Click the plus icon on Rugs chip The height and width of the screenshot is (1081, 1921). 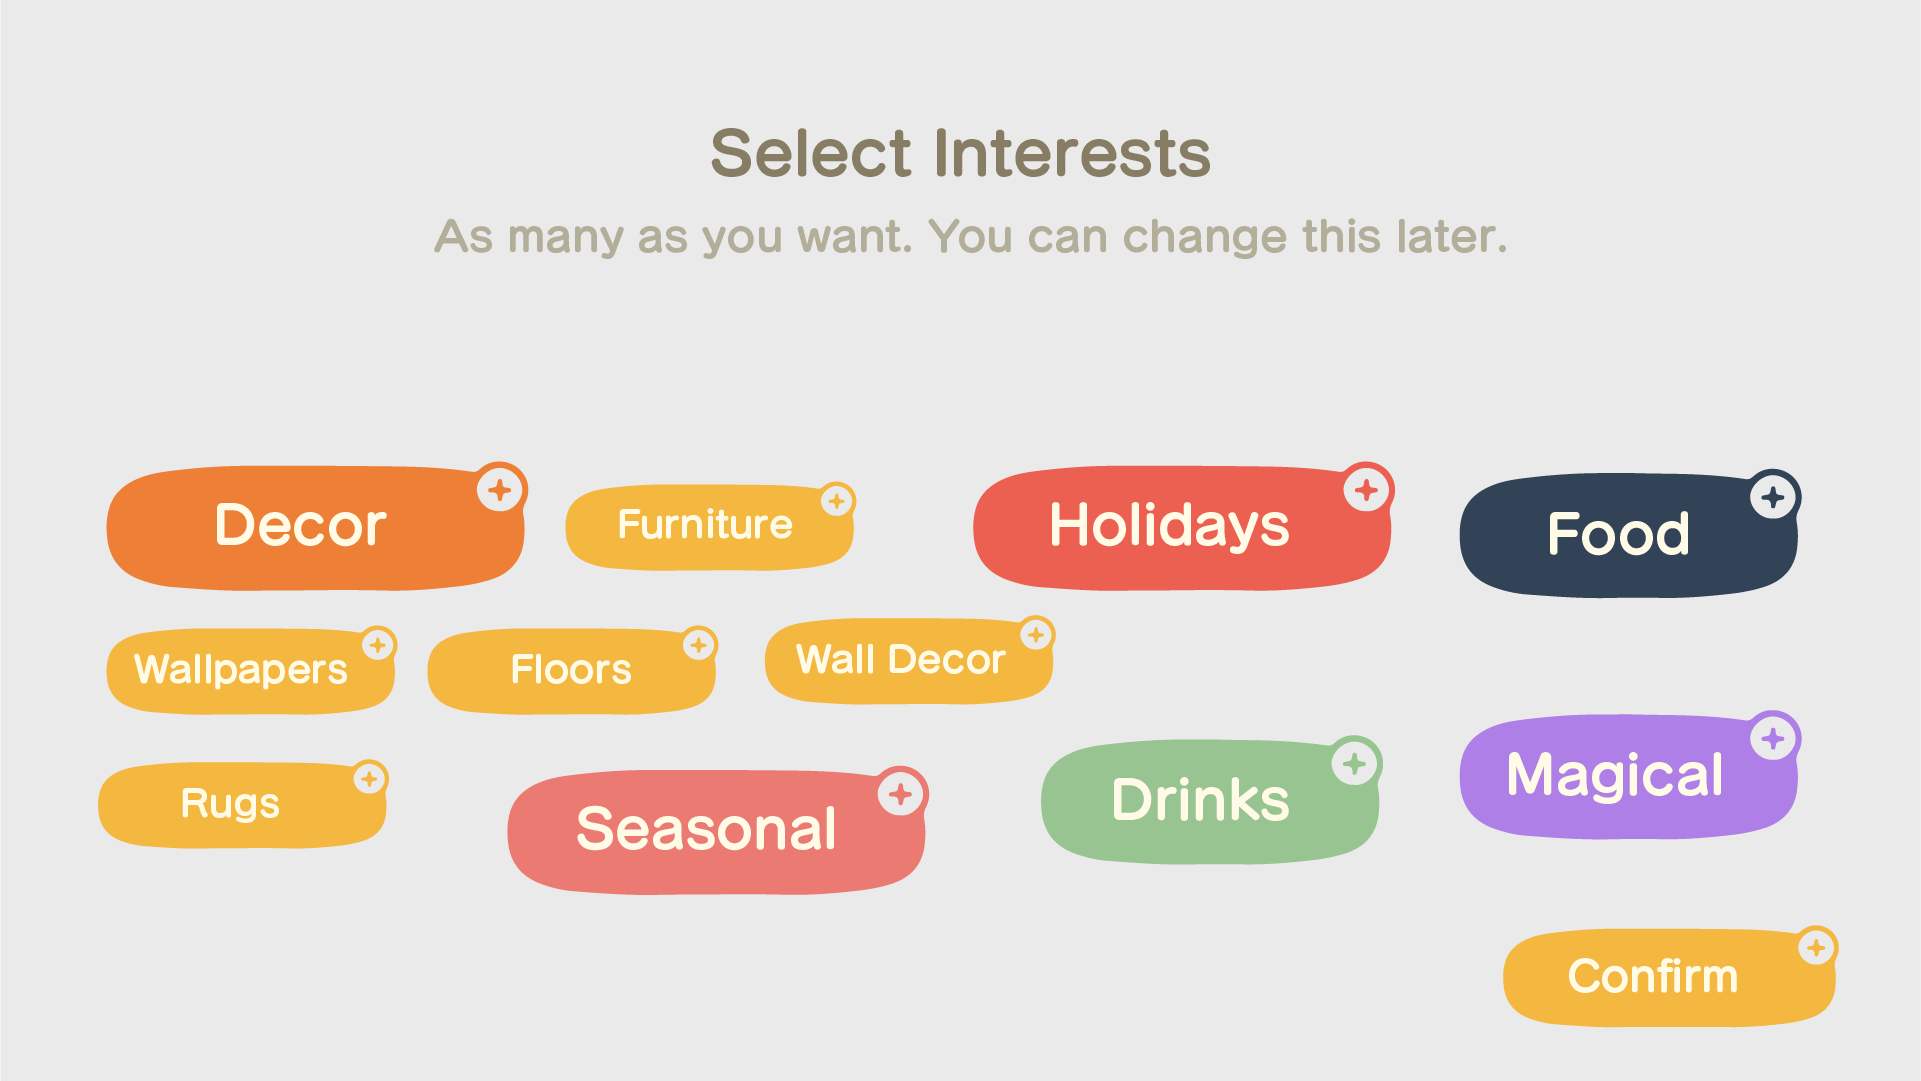[369, 779]
